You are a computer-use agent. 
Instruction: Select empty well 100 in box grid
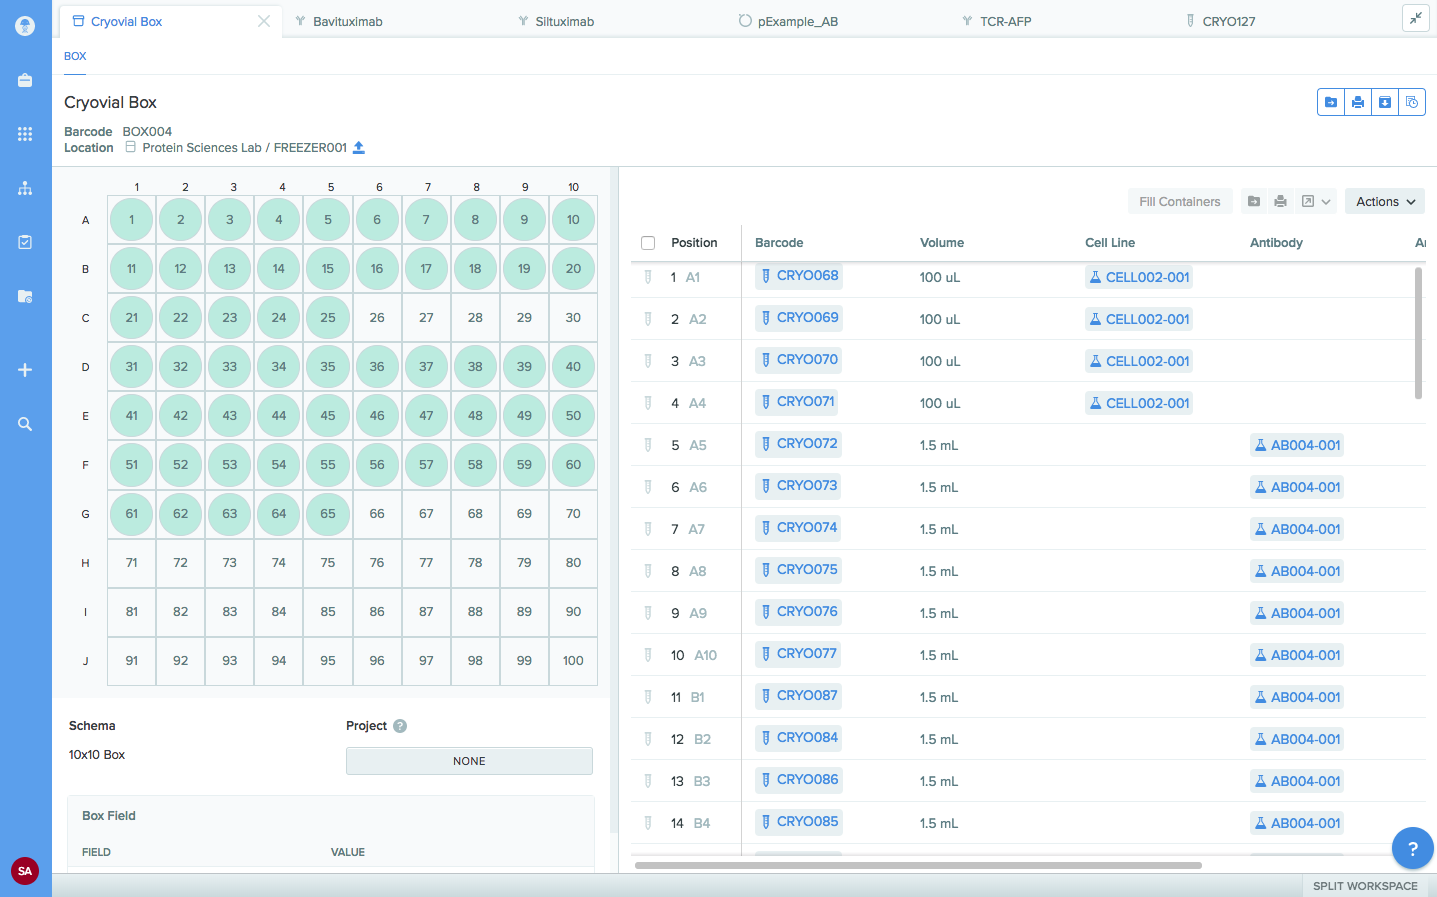pyautogui.click(x=573, y=661)
